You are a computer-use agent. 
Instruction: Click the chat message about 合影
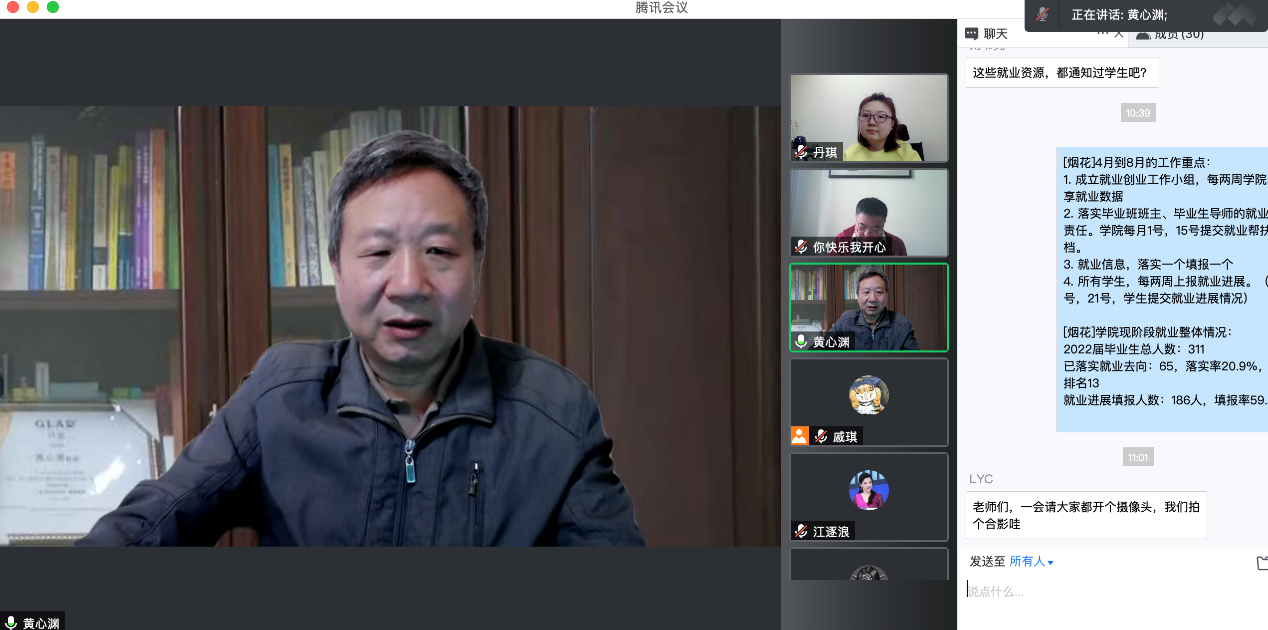(1085, 515)
